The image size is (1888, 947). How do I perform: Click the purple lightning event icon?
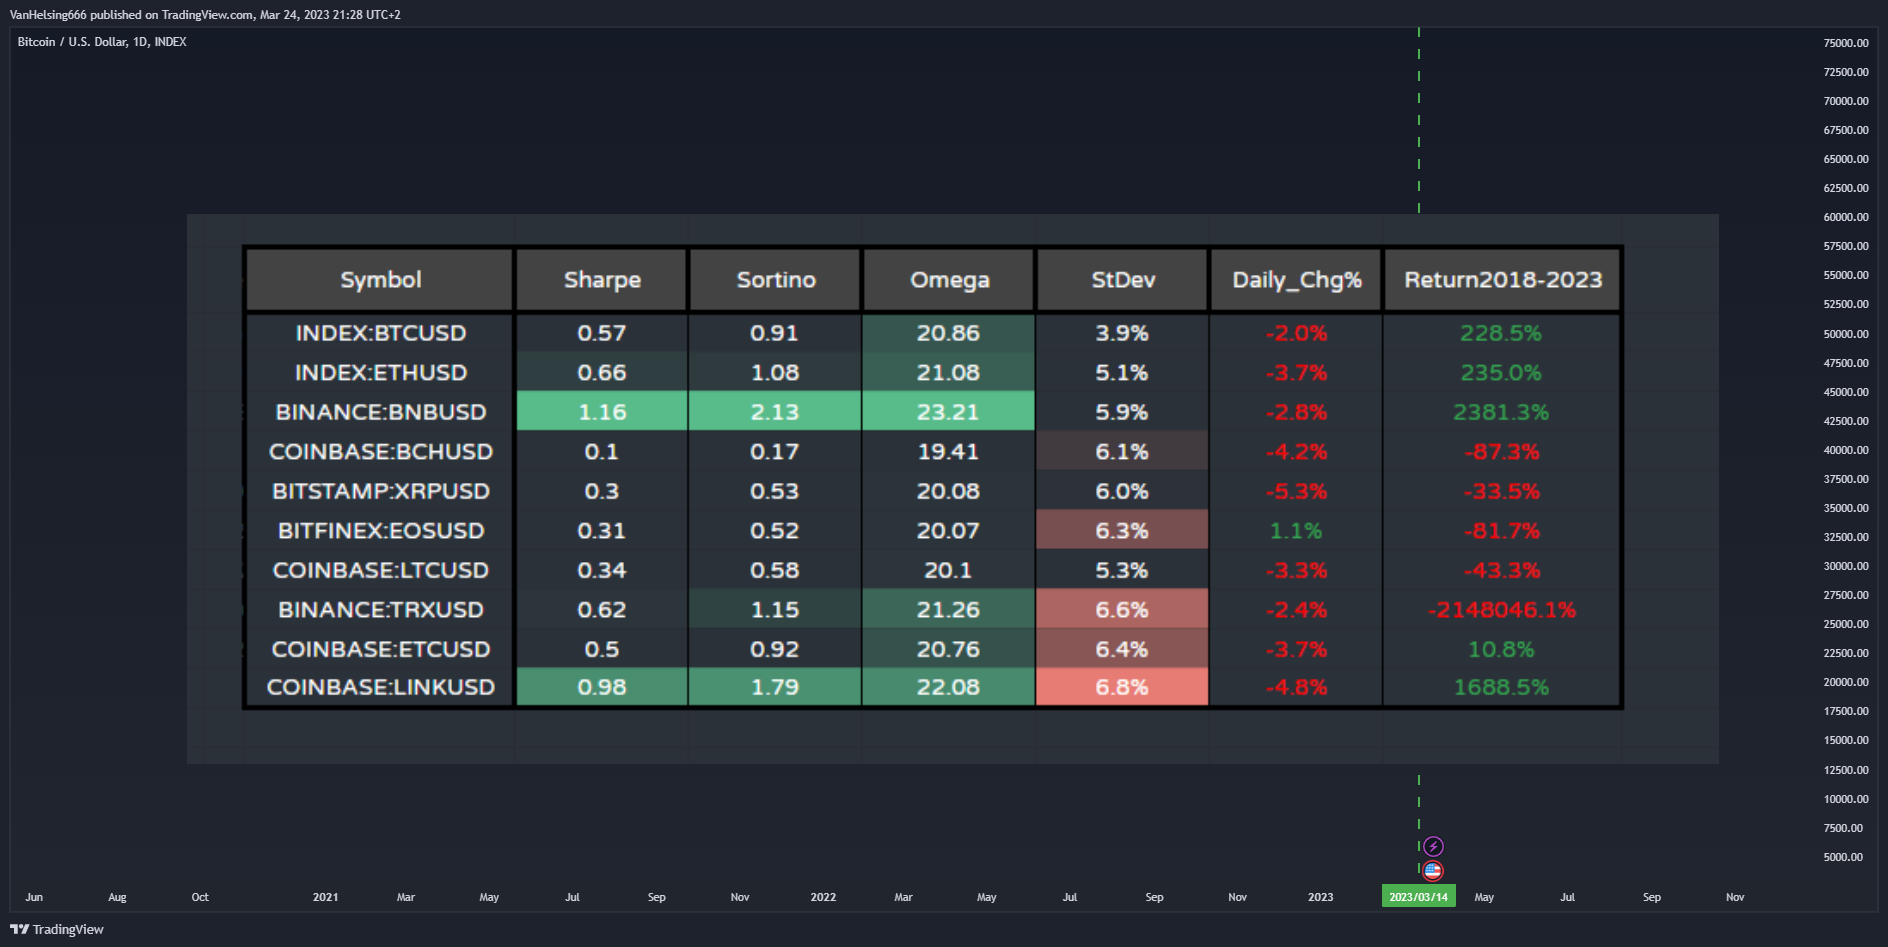(x=1433, y=846)
